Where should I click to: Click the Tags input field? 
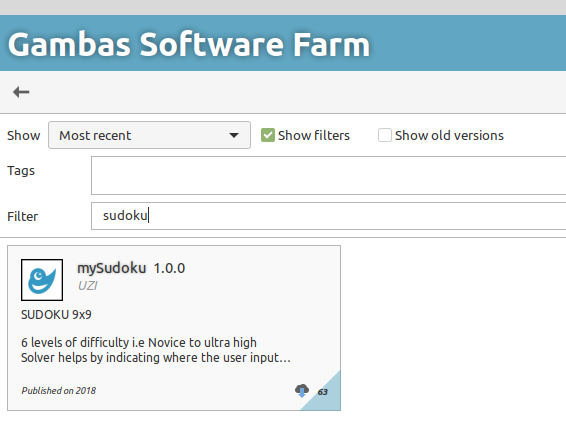click(x=328, y=175)
